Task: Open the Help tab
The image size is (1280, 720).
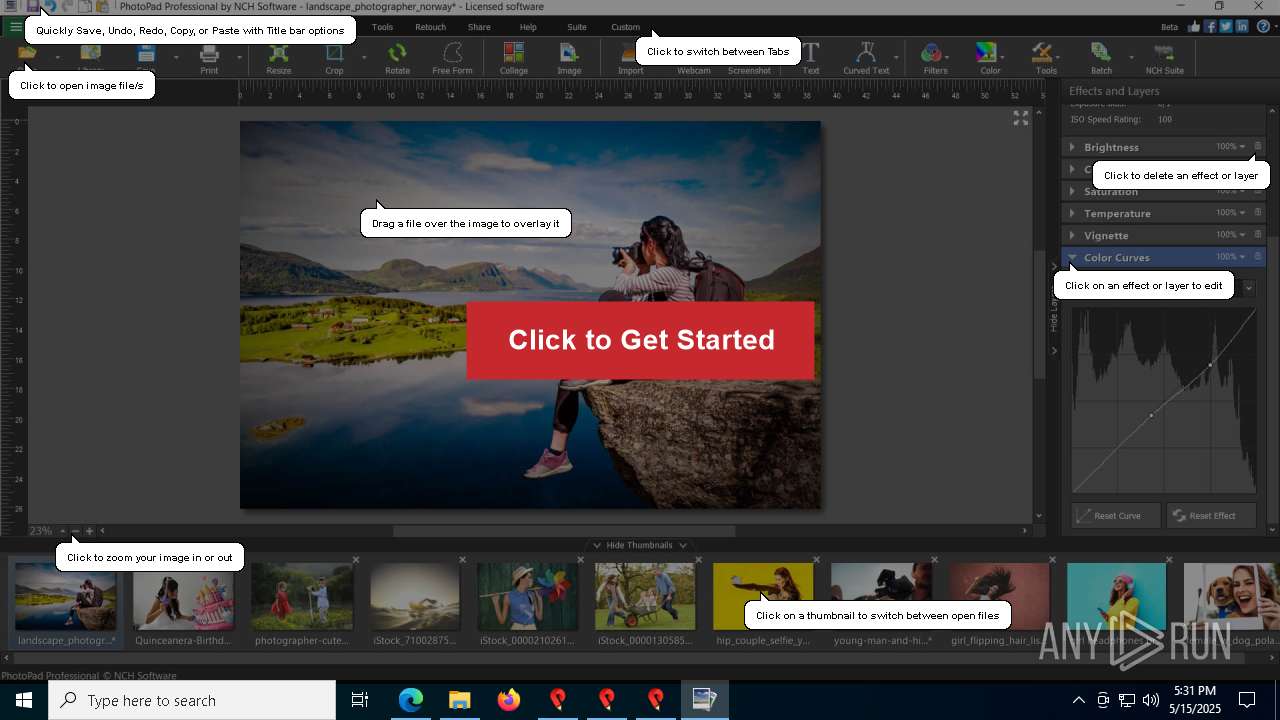Action: [x=528, y=27]
